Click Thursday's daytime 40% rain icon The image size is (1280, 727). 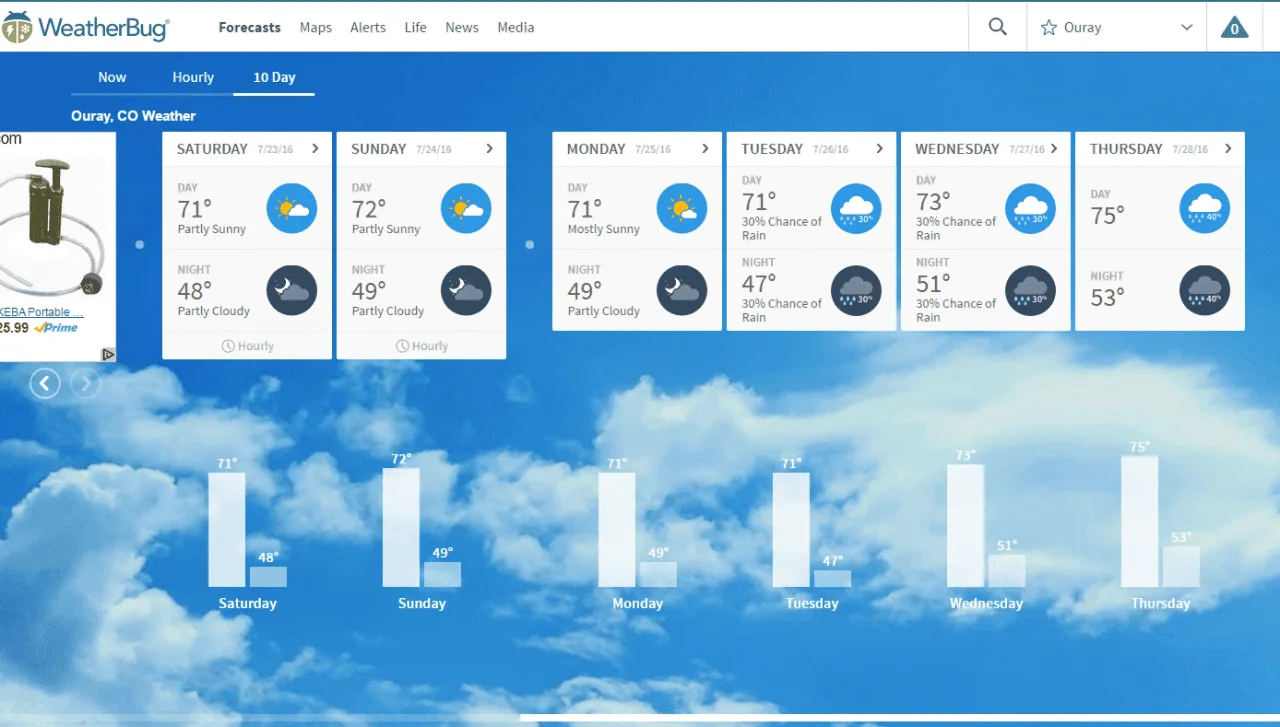[x=1205, y=209]
